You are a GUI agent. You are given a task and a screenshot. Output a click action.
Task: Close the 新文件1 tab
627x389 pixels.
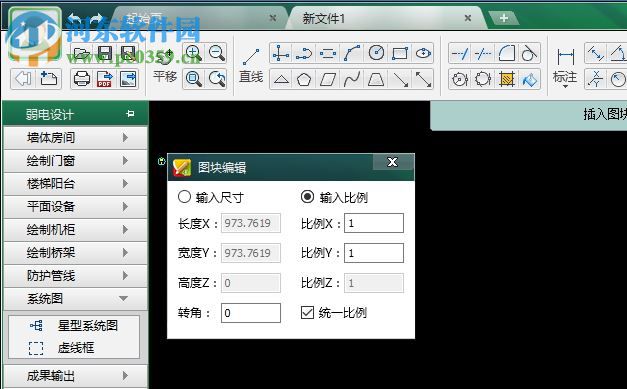pos(468,18)
